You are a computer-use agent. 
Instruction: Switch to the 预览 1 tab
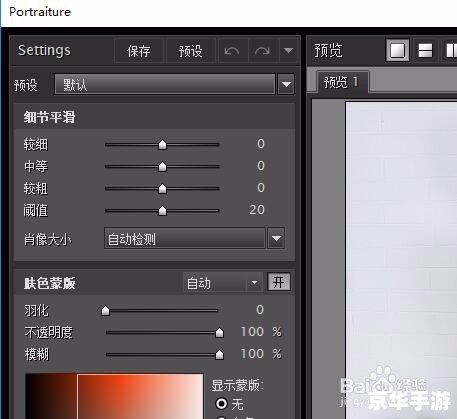342,82
